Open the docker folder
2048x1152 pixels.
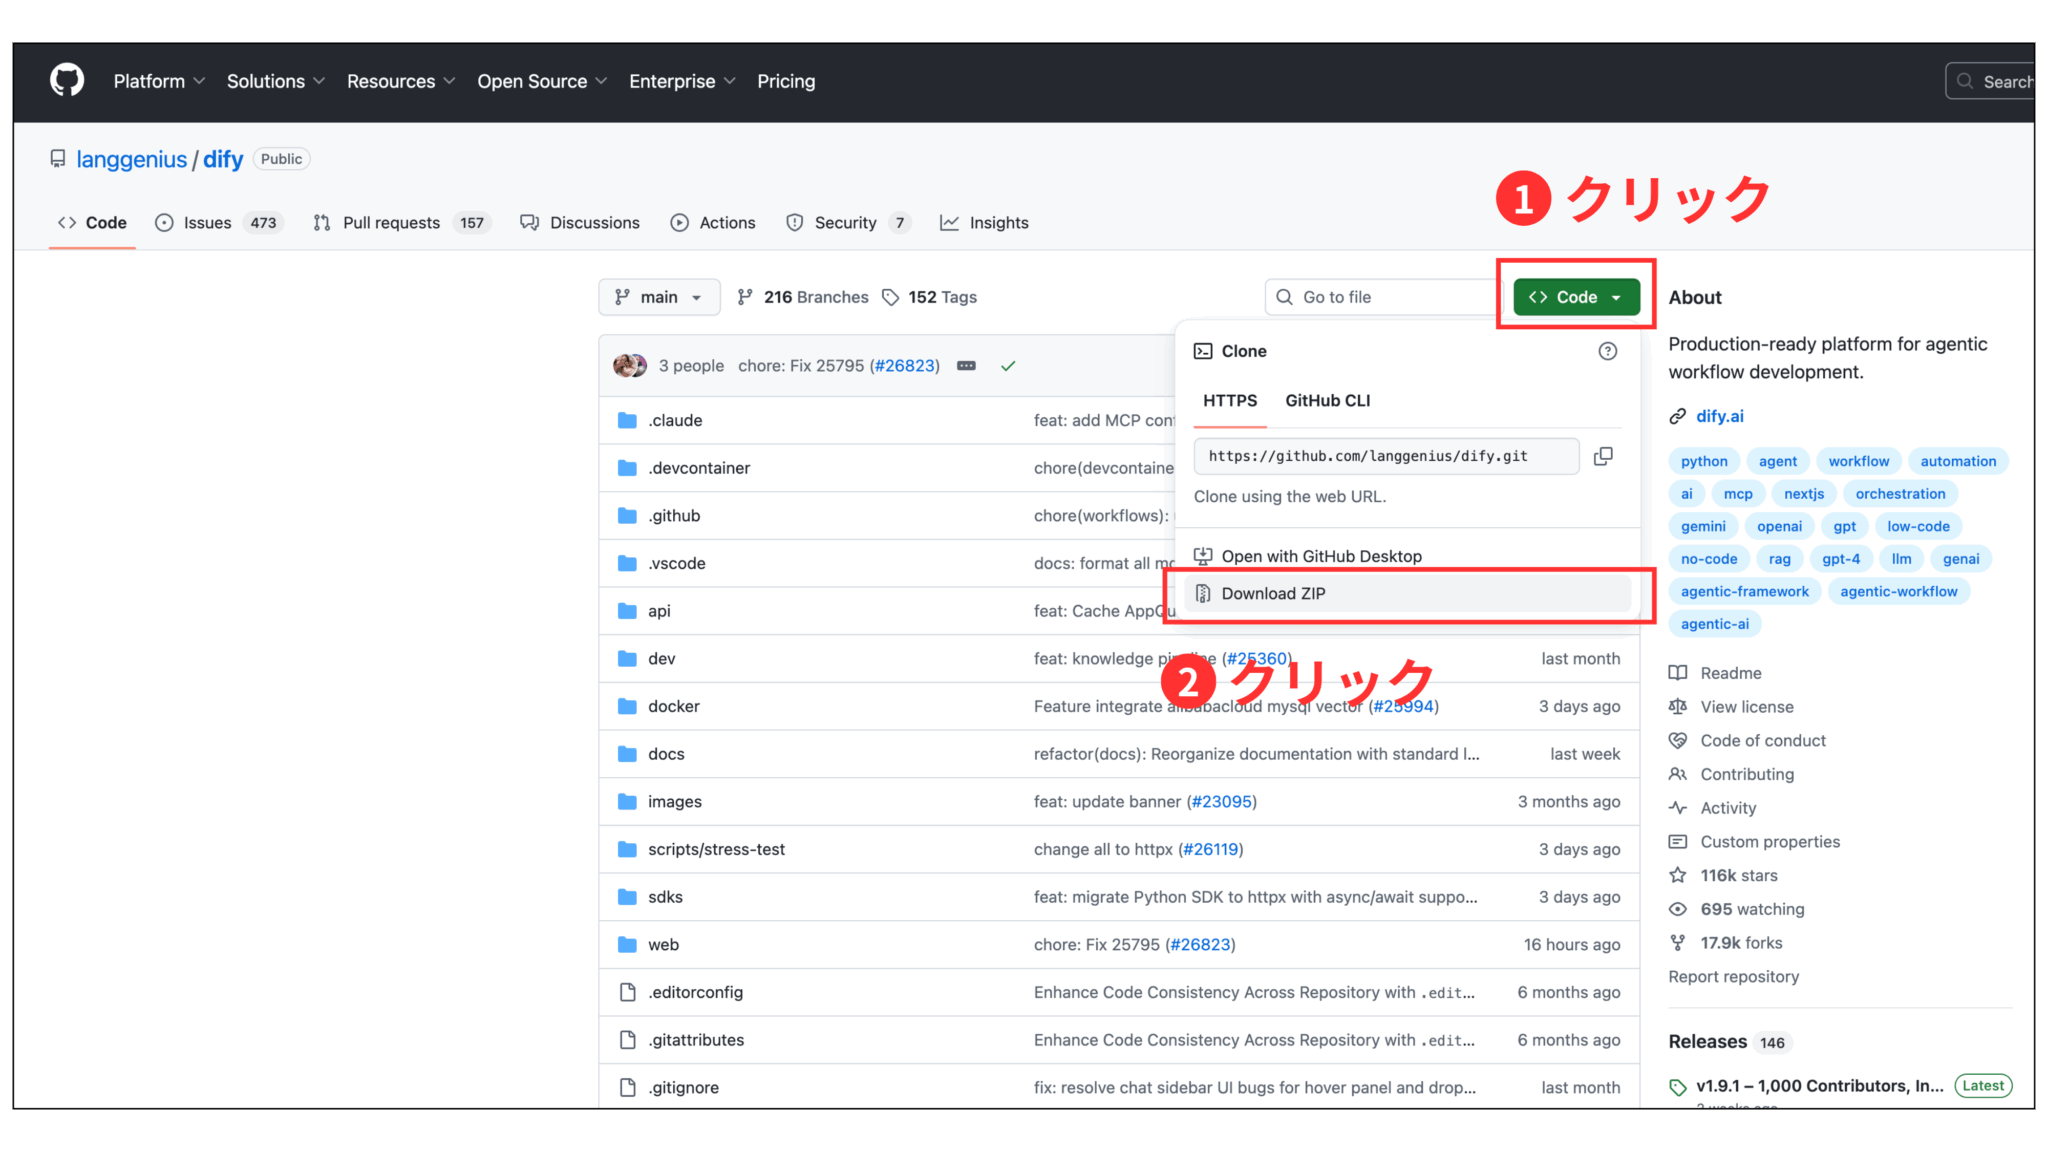672,705
